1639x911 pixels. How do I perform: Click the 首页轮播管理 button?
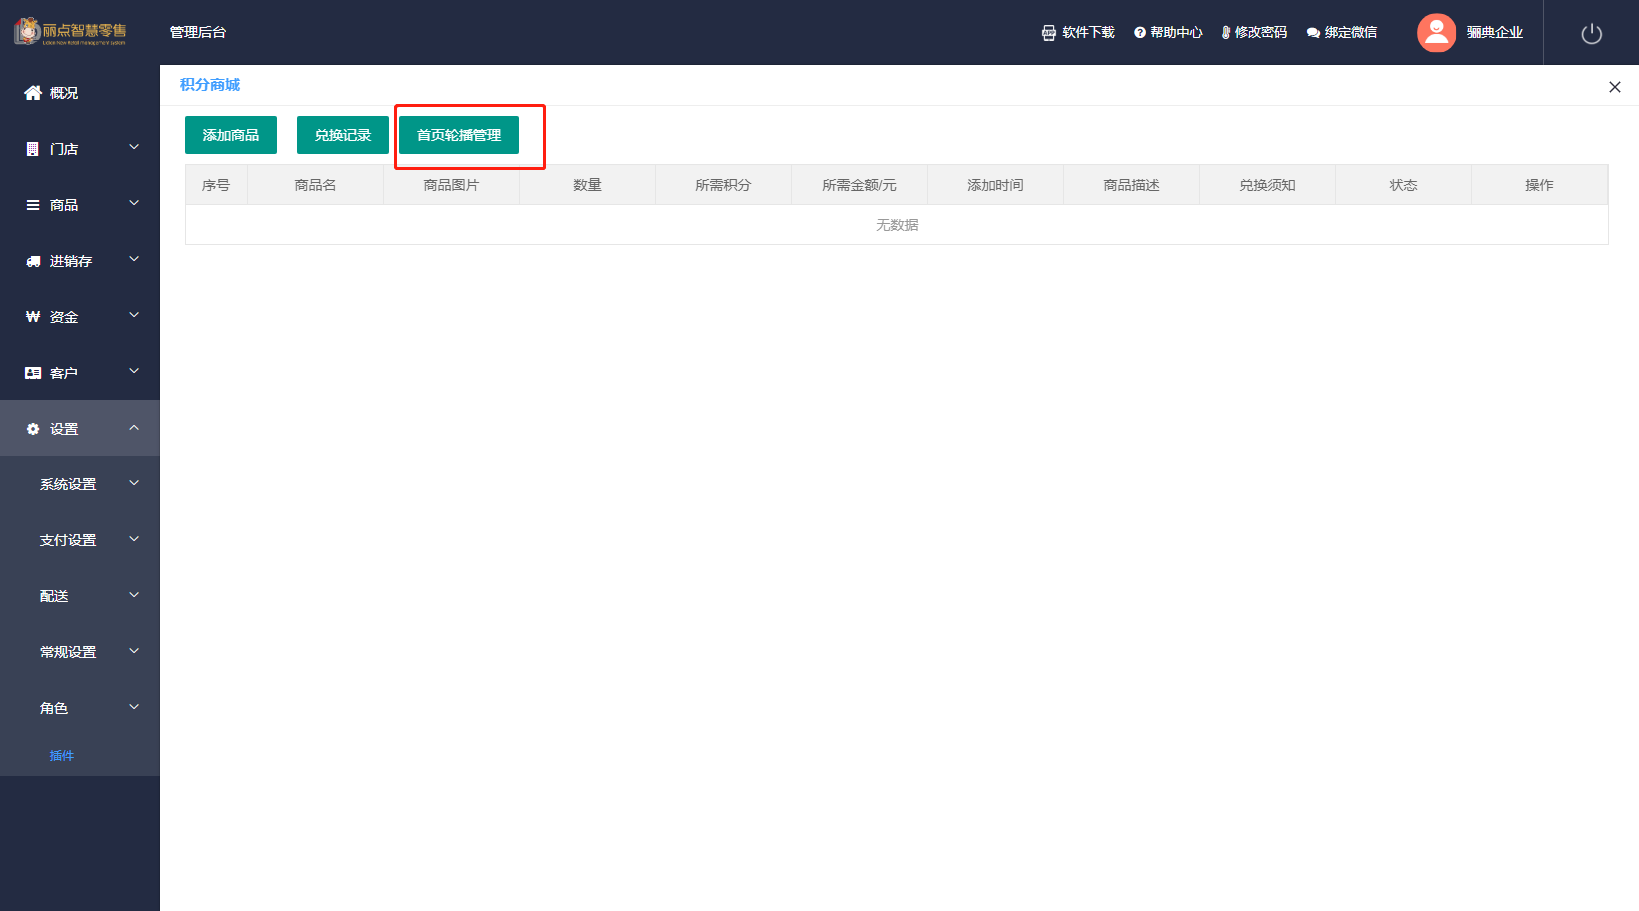pyautogui.click(x=459, y=135)
